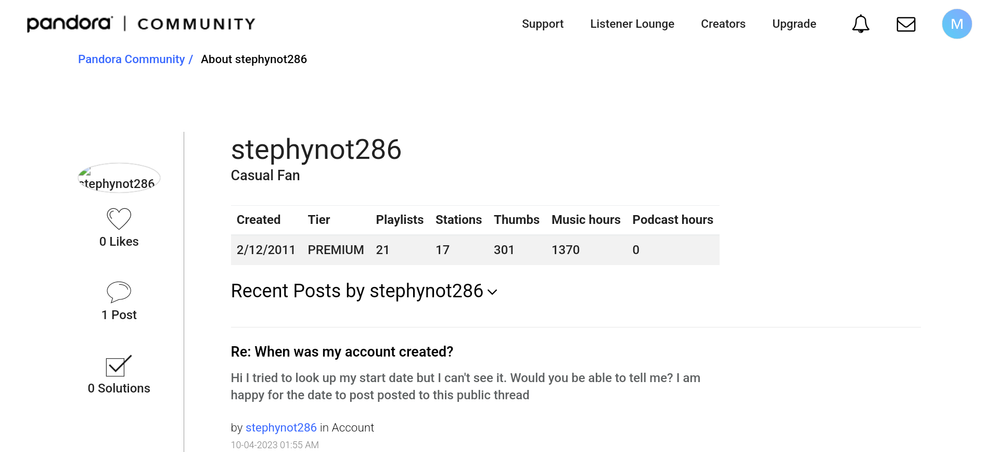Open "Re: When was my account created?" post
Screen dimensions: 999x452
click(342, 352)
